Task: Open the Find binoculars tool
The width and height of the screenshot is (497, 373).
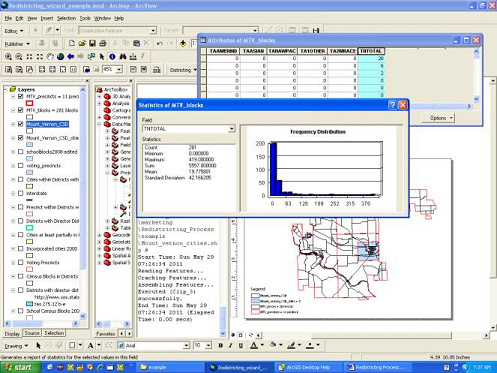Action: point(123,57)
